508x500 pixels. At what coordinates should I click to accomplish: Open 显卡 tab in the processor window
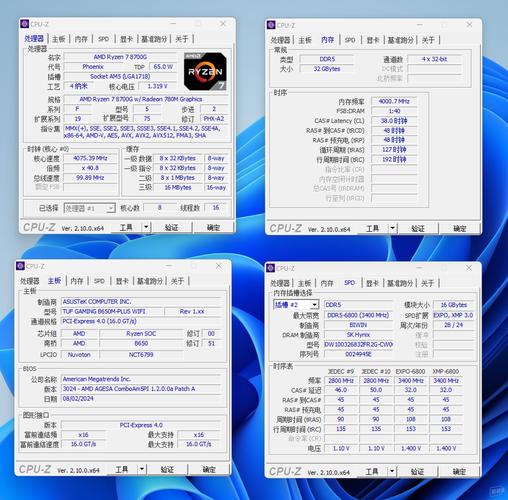pos(126,39)
